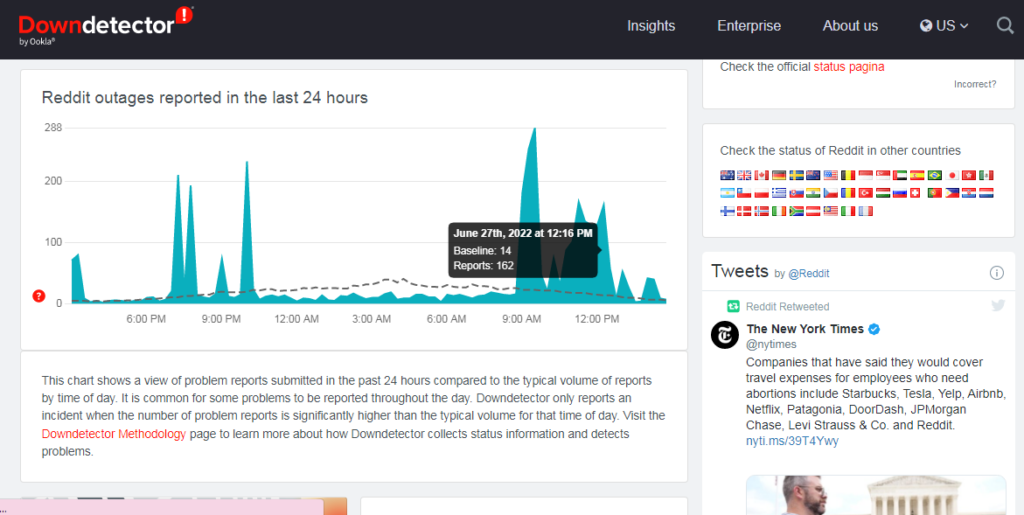The height and width of the screenshot is (515, 1024).
Task: Open the Tweets widget info icon
Action: click(x=997, y=273)
